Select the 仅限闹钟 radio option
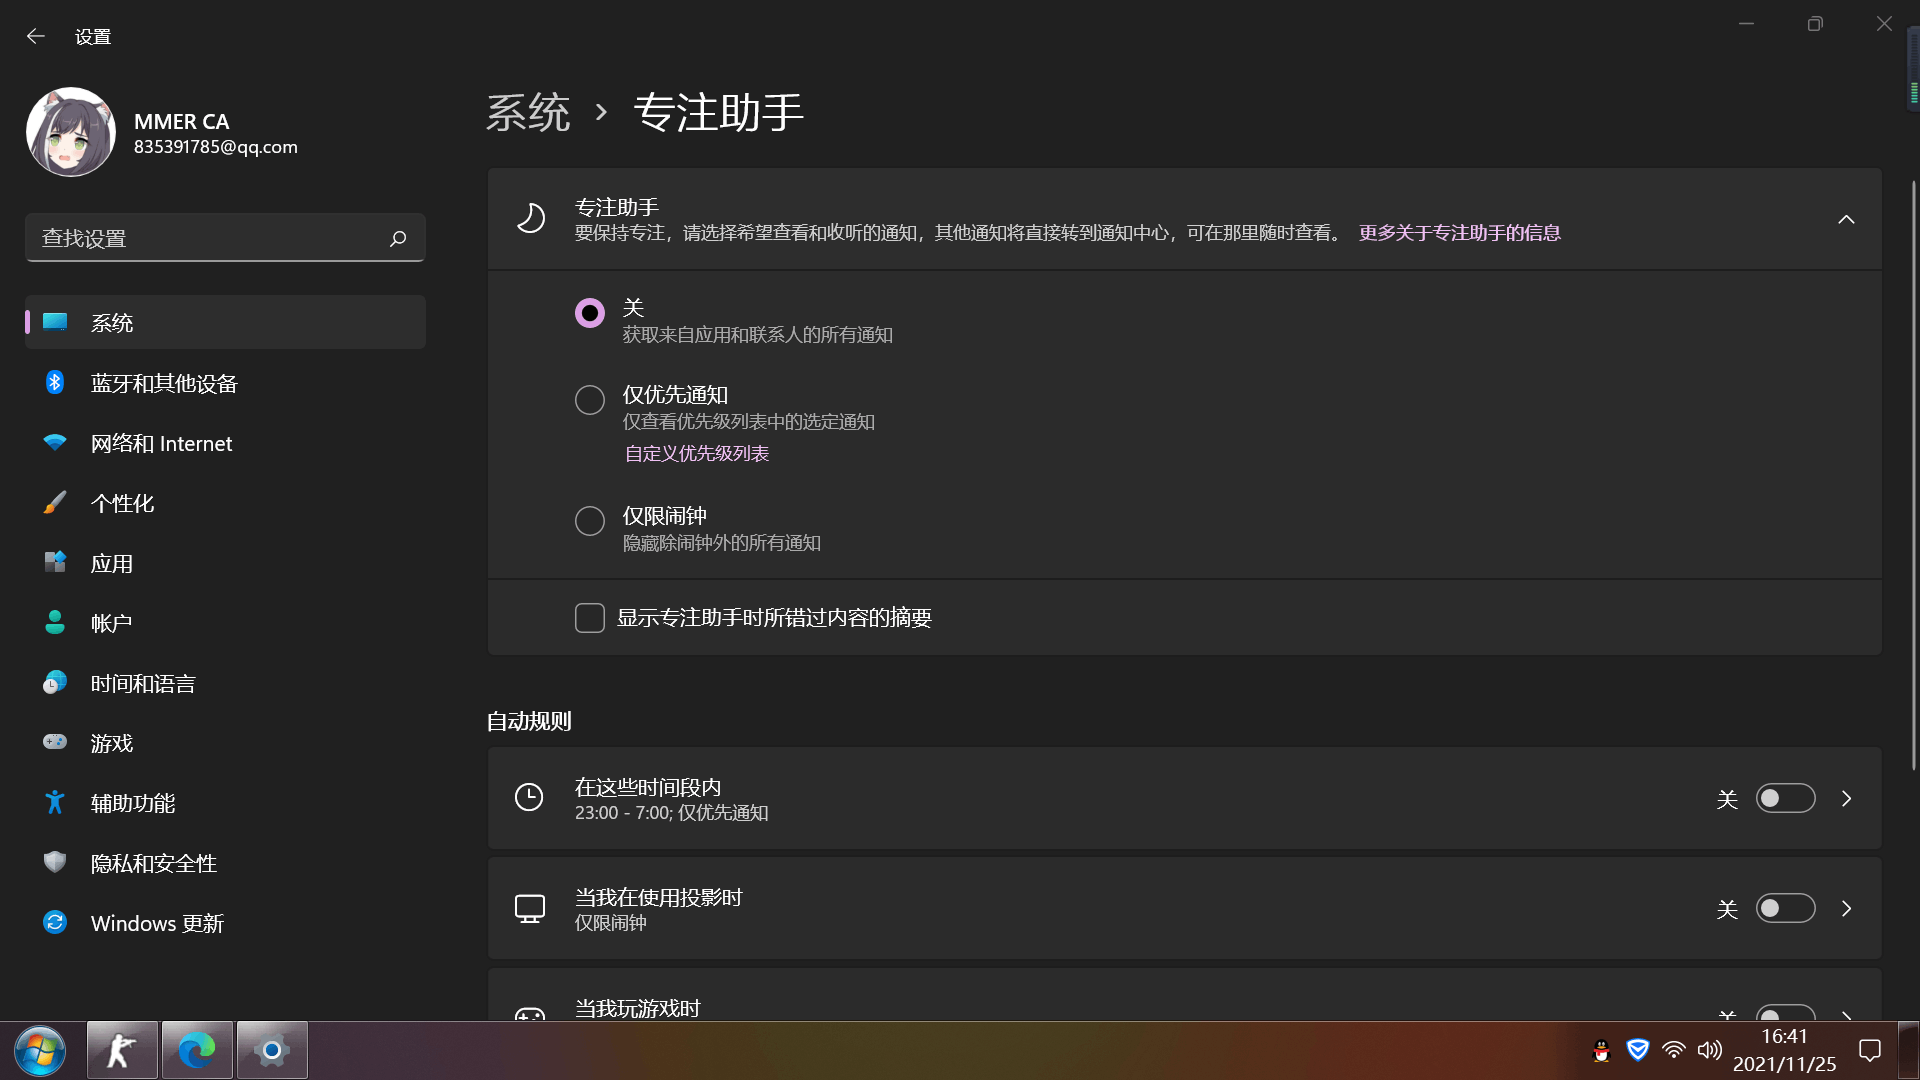This screenshot has width=1920, height=1080. pos(590,521)
